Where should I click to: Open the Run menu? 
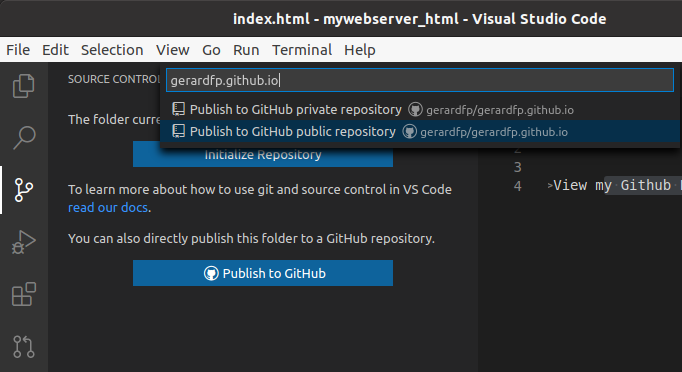click(246, 50)
